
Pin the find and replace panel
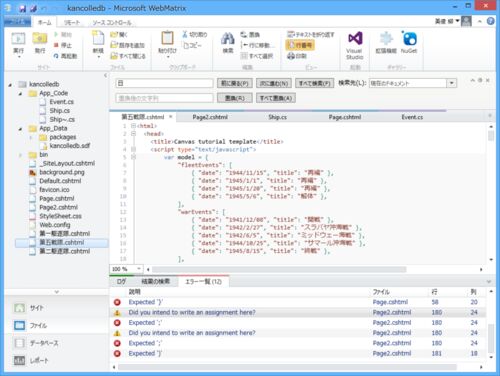pos(480,80)
